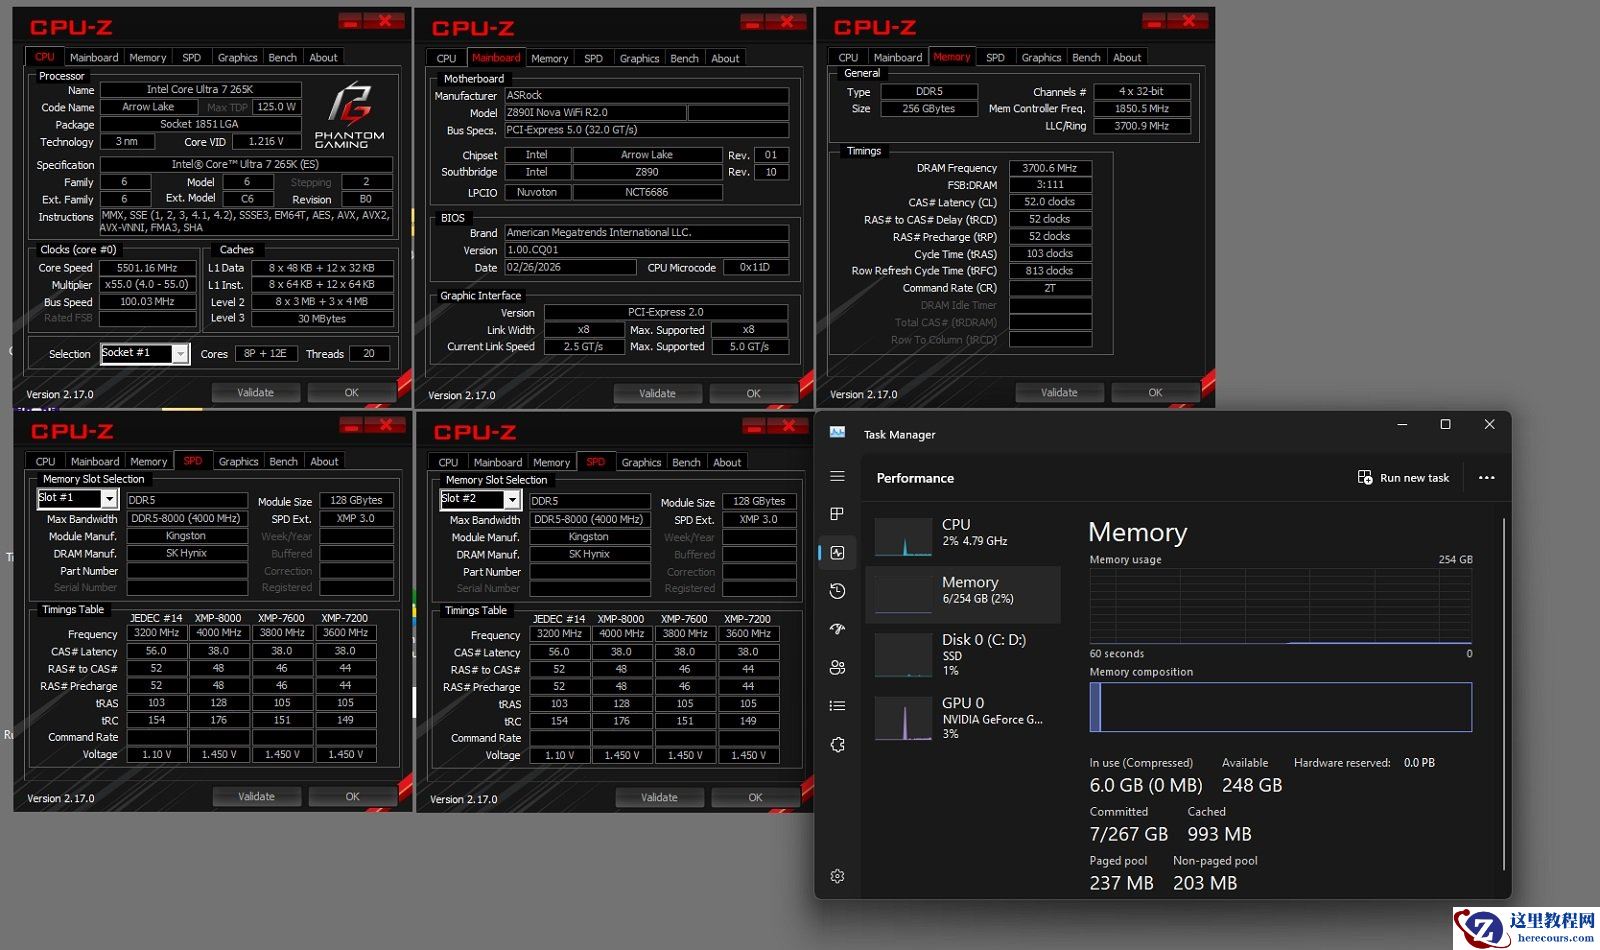
Task: Maximize the Task Manager window
Action: 1445,424
